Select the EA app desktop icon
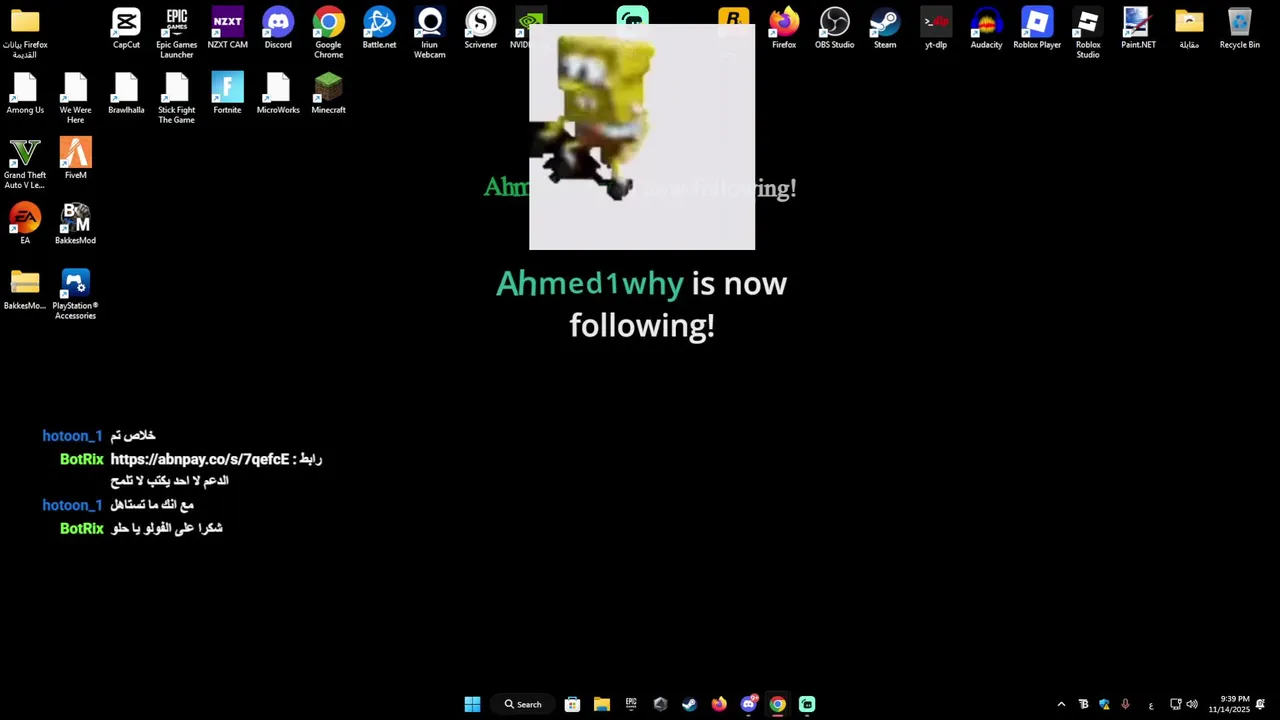Image resolution: width=1280 pixels, height=720 pixels. (25, 224)
